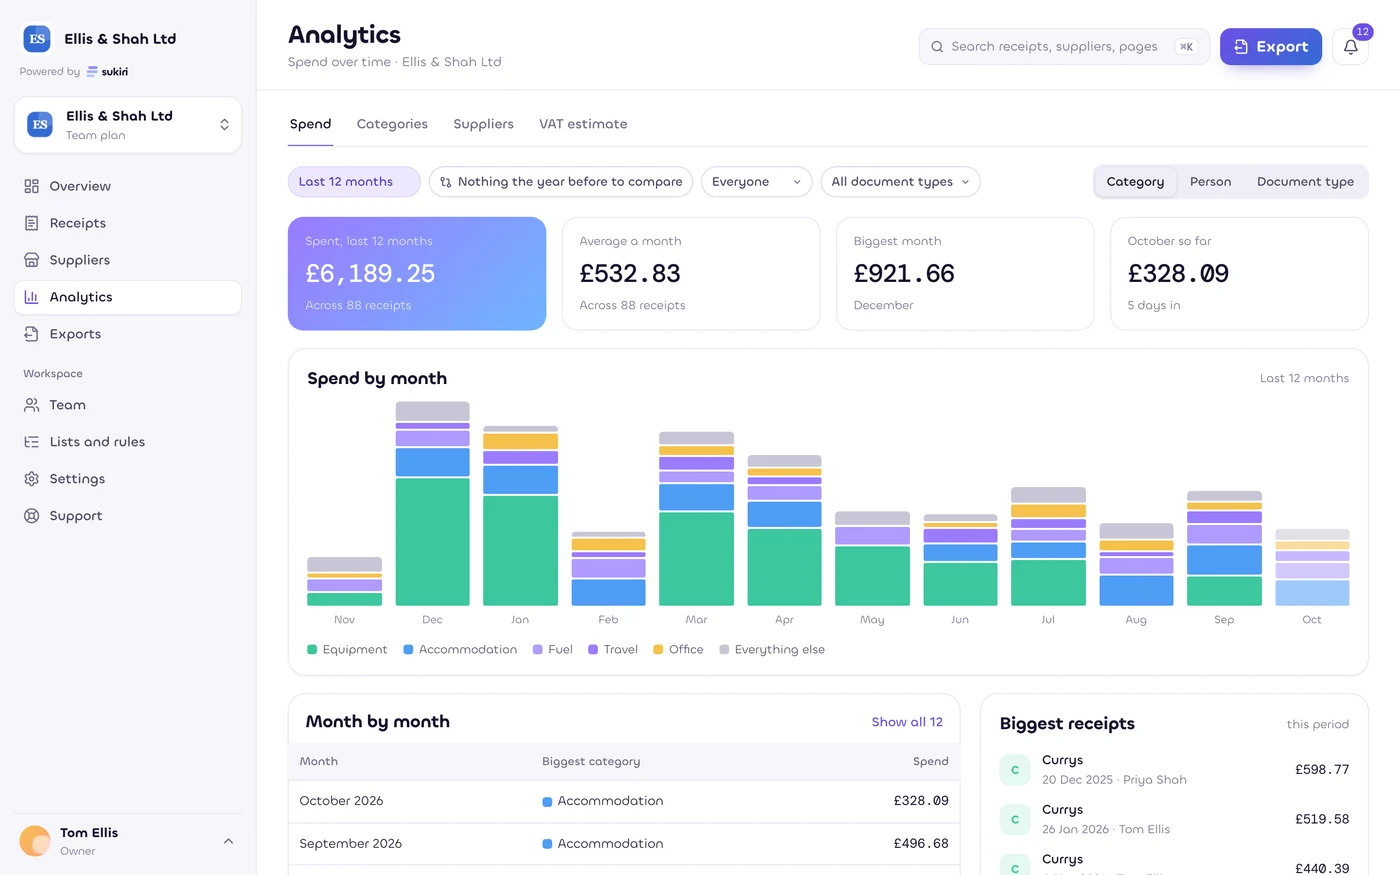1400x875 pixels.
Task: Open the Everyone person dropdown
Action: coord(757,182)
